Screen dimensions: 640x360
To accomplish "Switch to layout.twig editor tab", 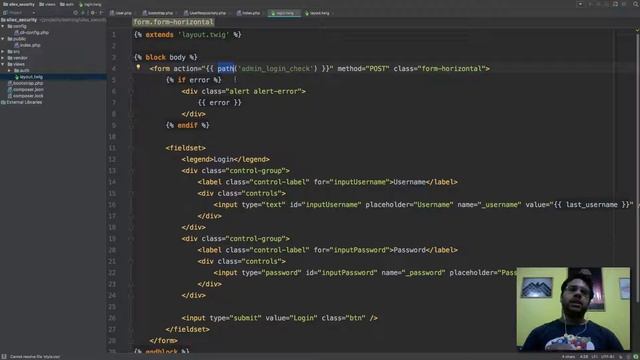I will tap(318, 13).
